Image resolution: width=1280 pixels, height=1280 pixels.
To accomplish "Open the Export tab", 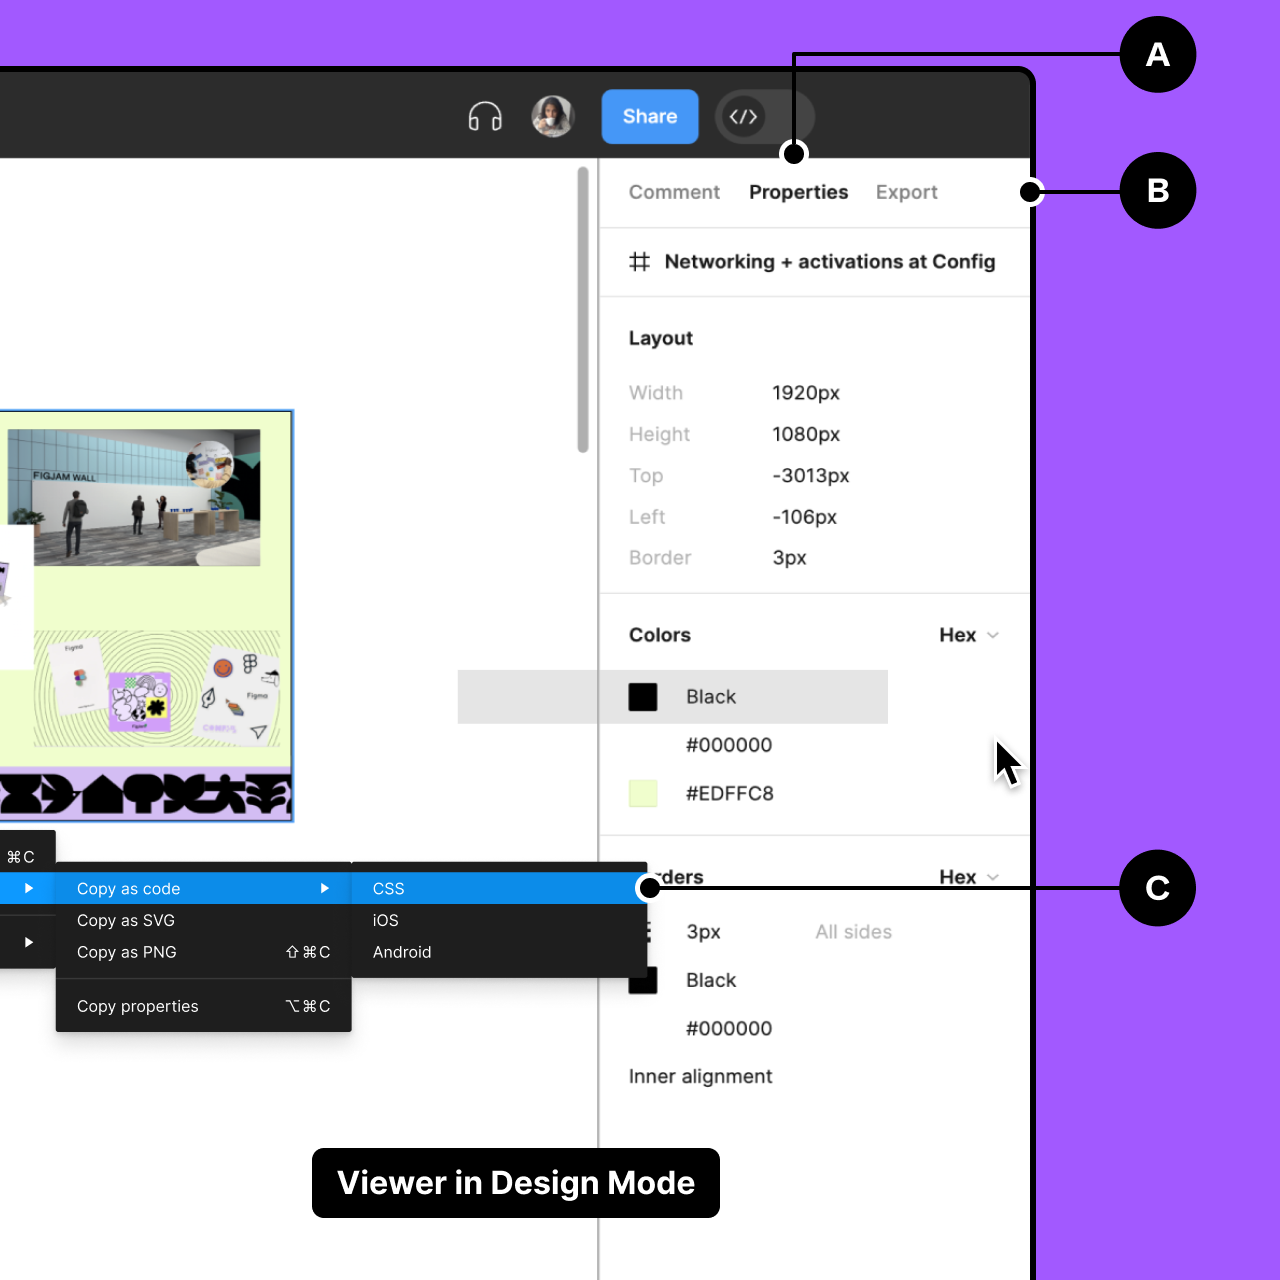I will (x=906, y=192).
